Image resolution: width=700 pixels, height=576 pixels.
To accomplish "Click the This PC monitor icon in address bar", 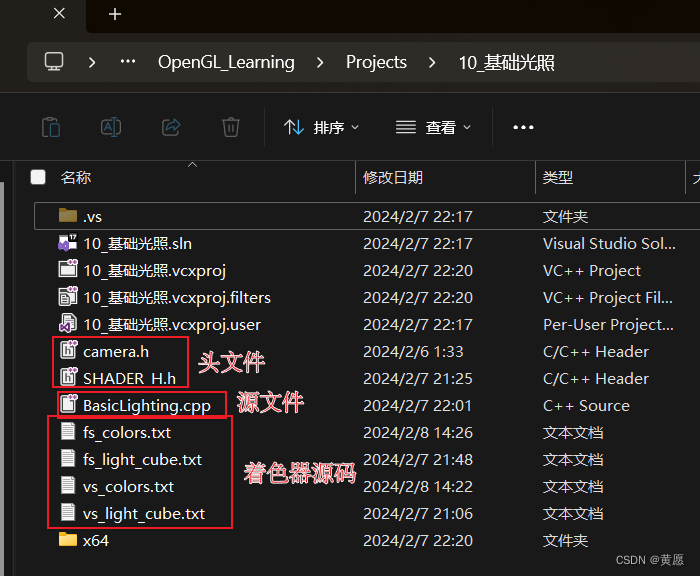I will (54, 62).
